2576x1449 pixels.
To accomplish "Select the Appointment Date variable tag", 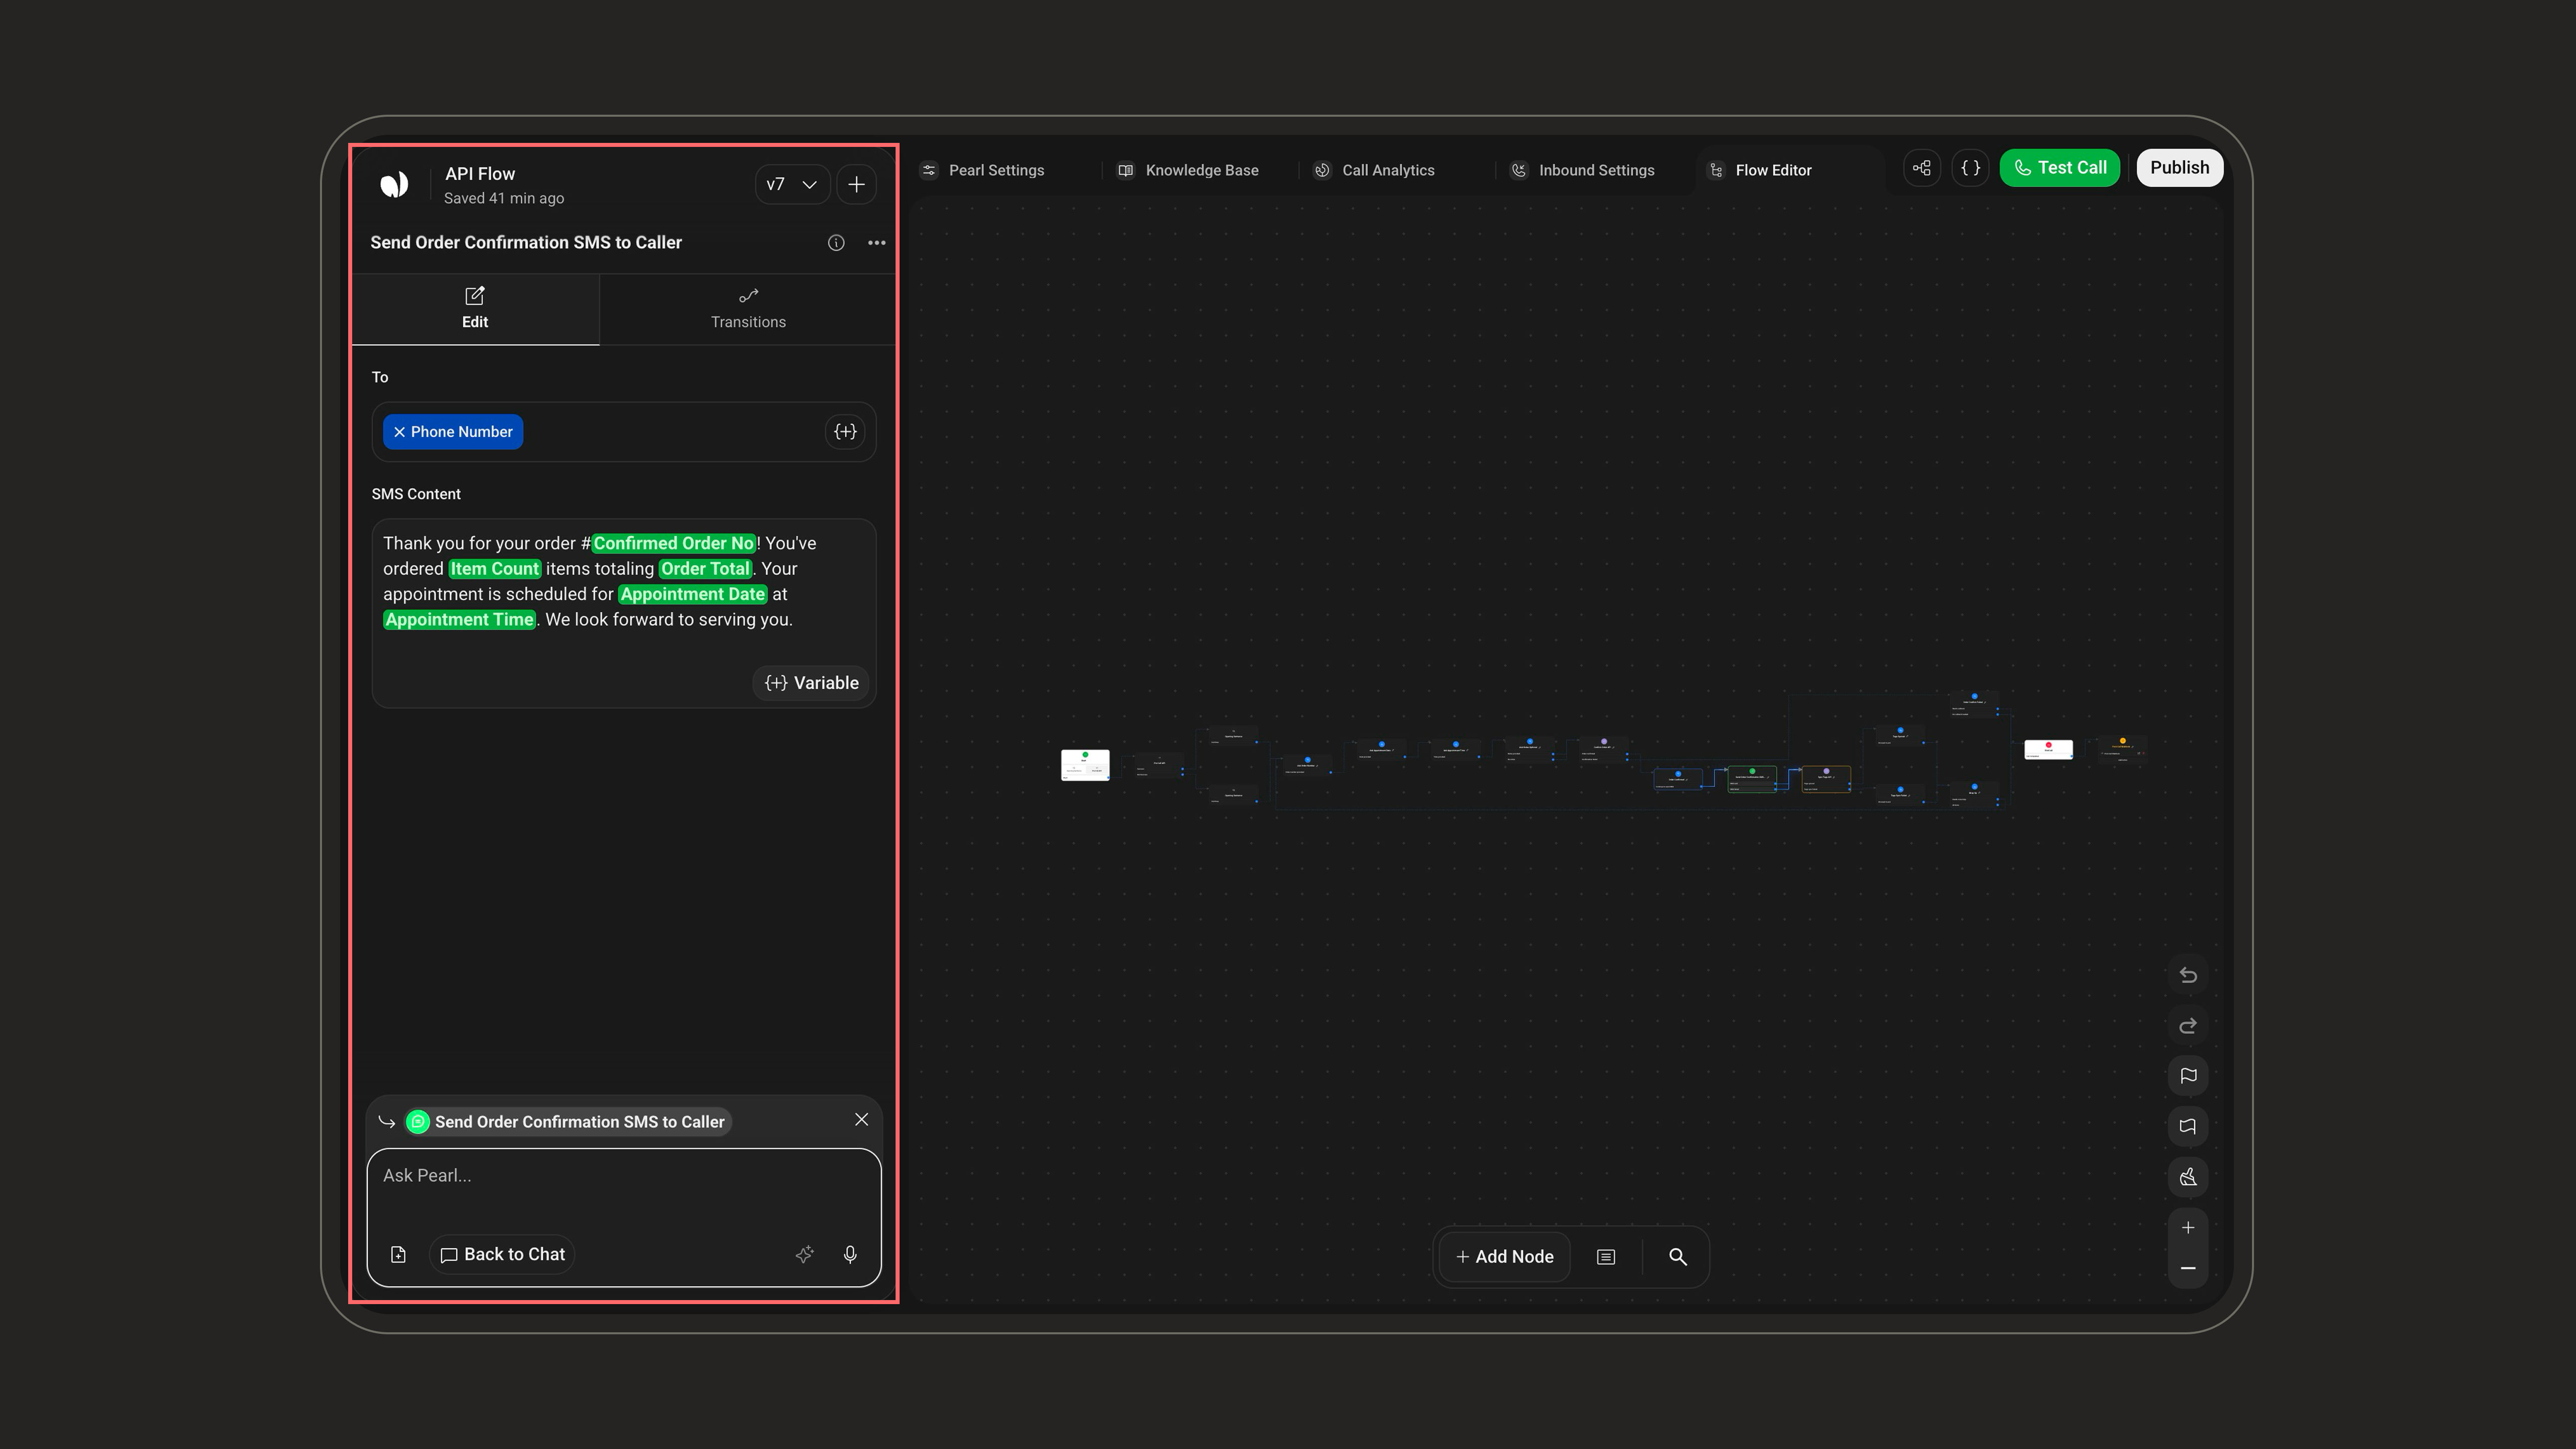I will [693, 594].
